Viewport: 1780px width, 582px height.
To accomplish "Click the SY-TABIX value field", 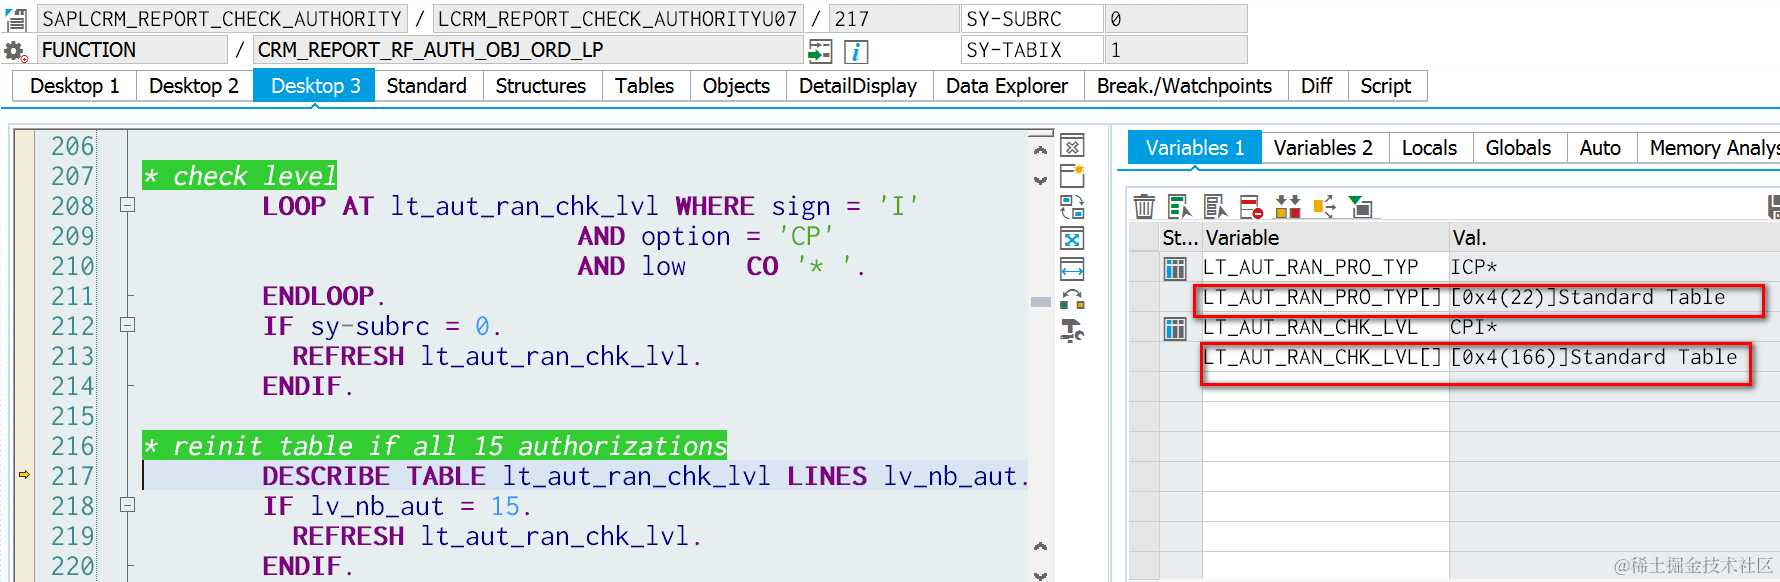I will 1176,50.
